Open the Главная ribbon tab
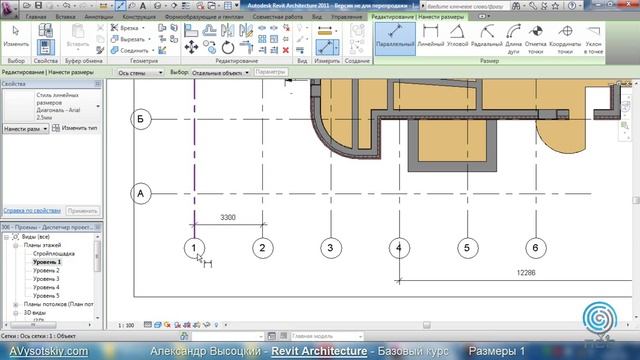The width and height of the screenshot is (640, 360). click(x=36, y=17)
